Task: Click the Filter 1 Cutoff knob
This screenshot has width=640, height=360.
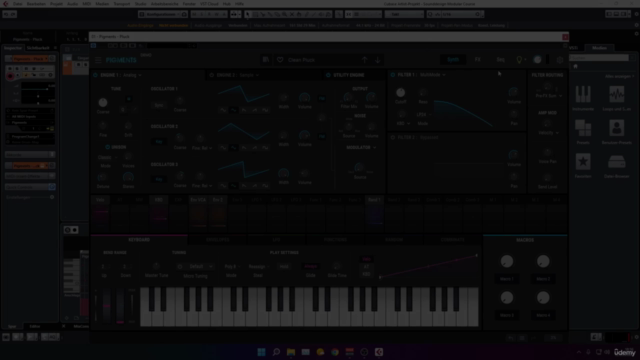Action: [401, 93]
